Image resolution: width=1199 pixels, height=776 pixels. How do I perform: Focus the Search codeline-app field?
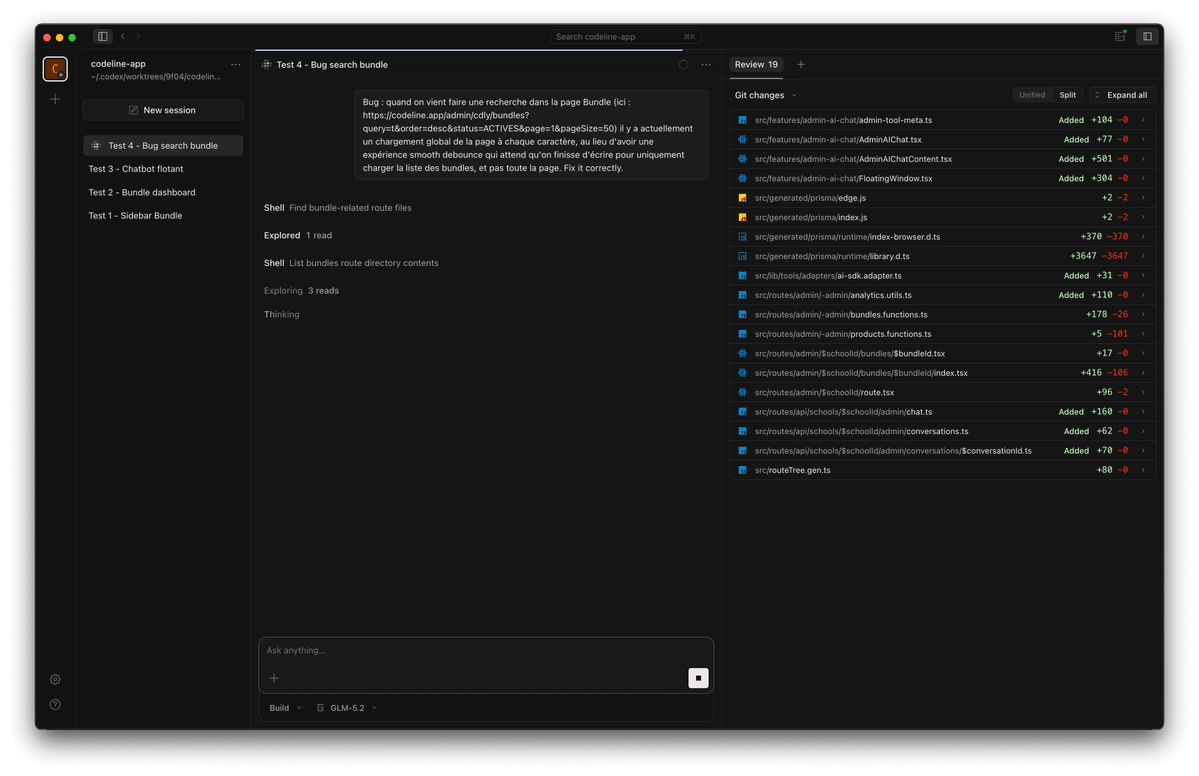(625, 37)
